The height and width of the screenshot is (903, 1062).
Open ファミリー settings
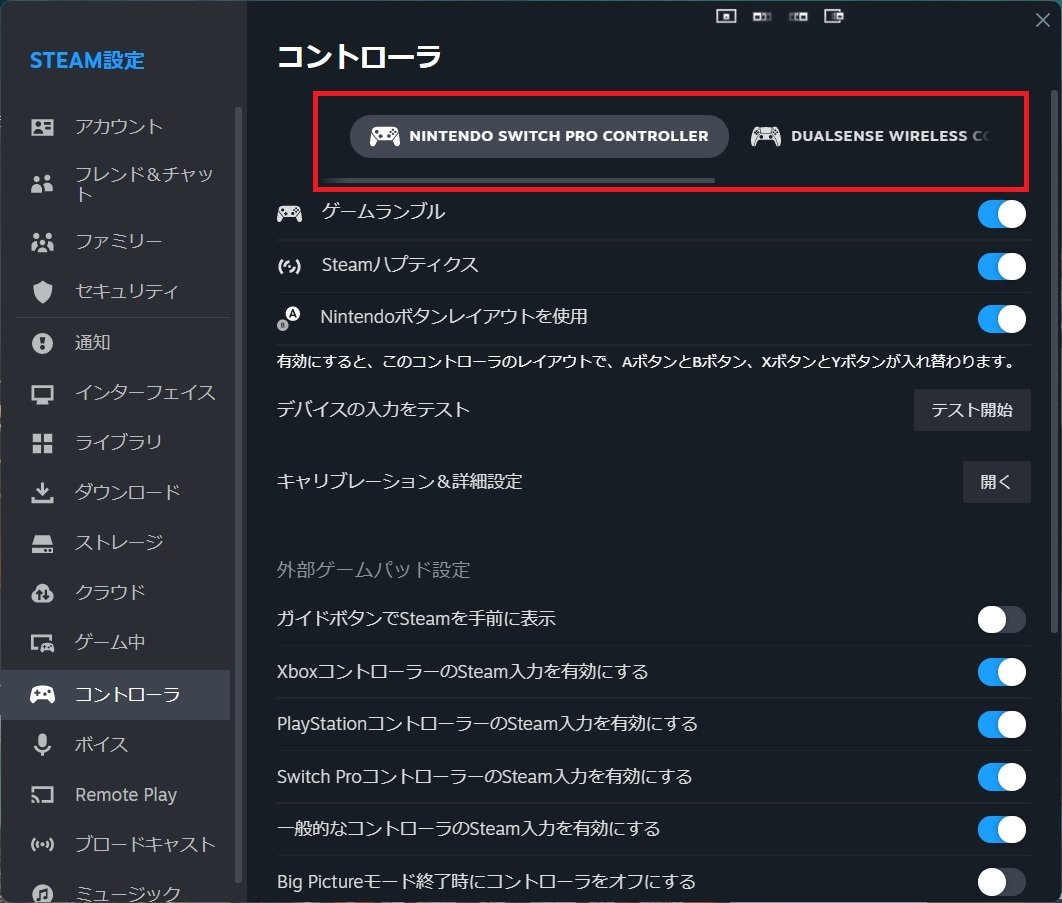pyautogui.click(x=116, y=242)
